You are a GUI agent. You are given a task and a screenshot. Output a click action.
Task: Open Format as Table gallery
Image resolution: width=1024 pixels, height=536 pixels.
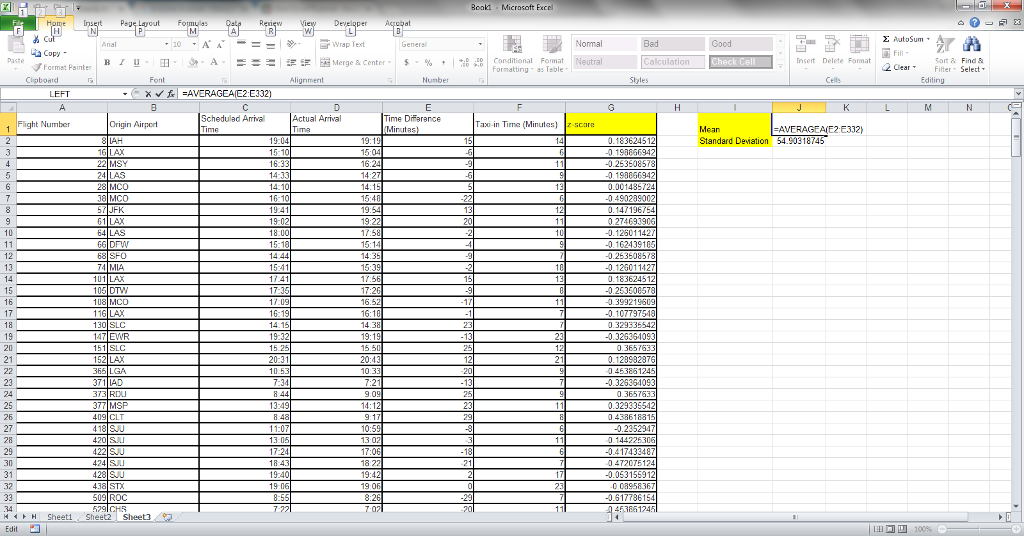(552, 54)
